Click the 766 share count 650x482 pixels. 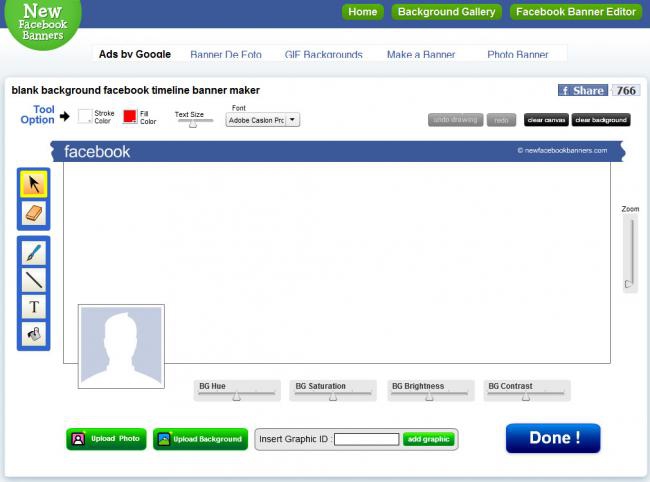[626, 90]
